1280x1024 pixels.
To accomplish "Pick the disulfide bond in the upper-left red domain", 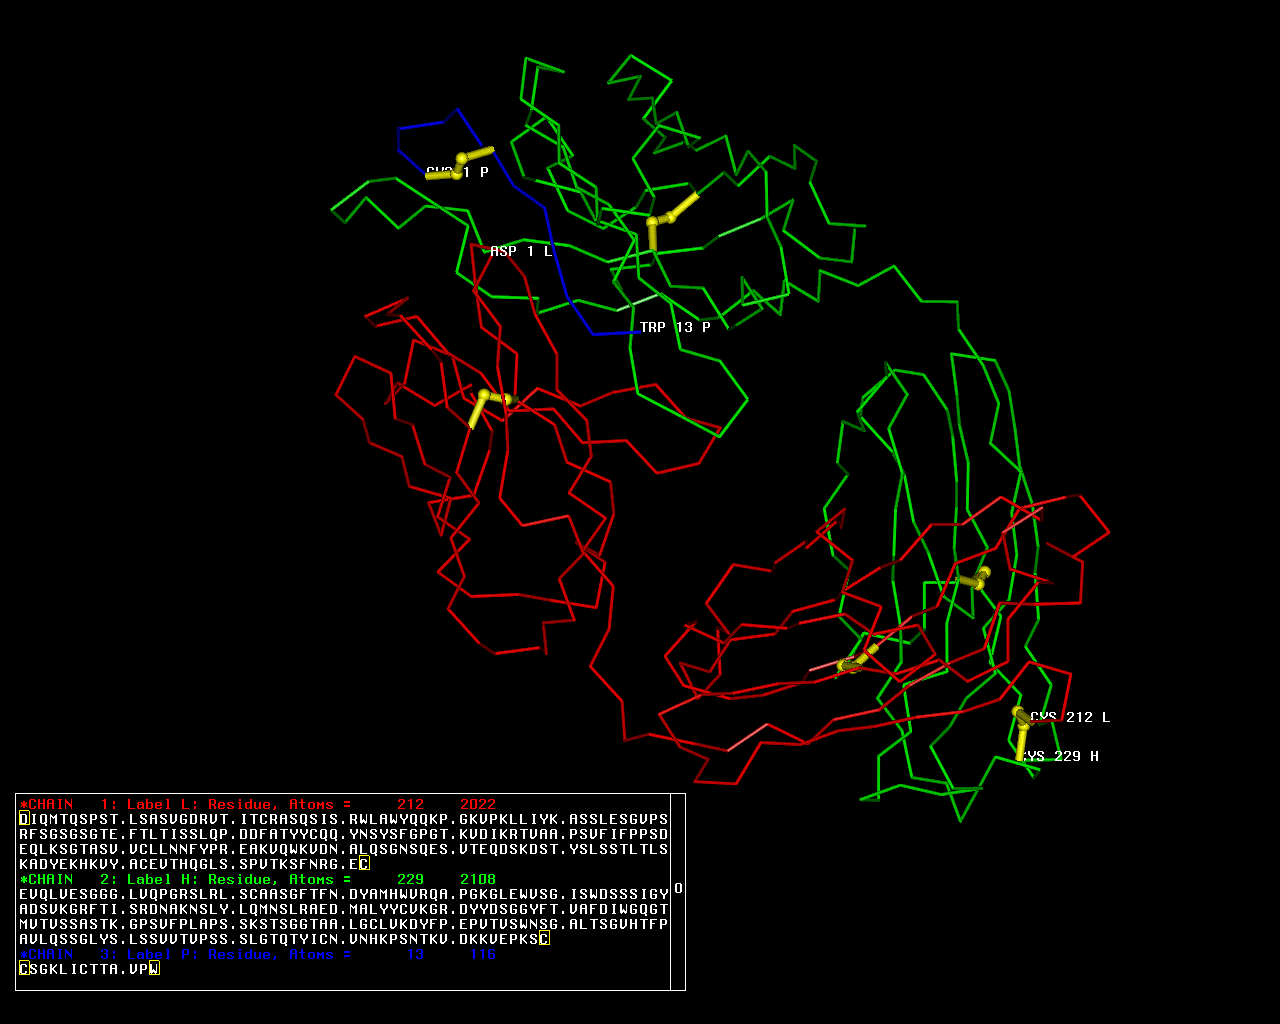I will click(x=485, y=402).
